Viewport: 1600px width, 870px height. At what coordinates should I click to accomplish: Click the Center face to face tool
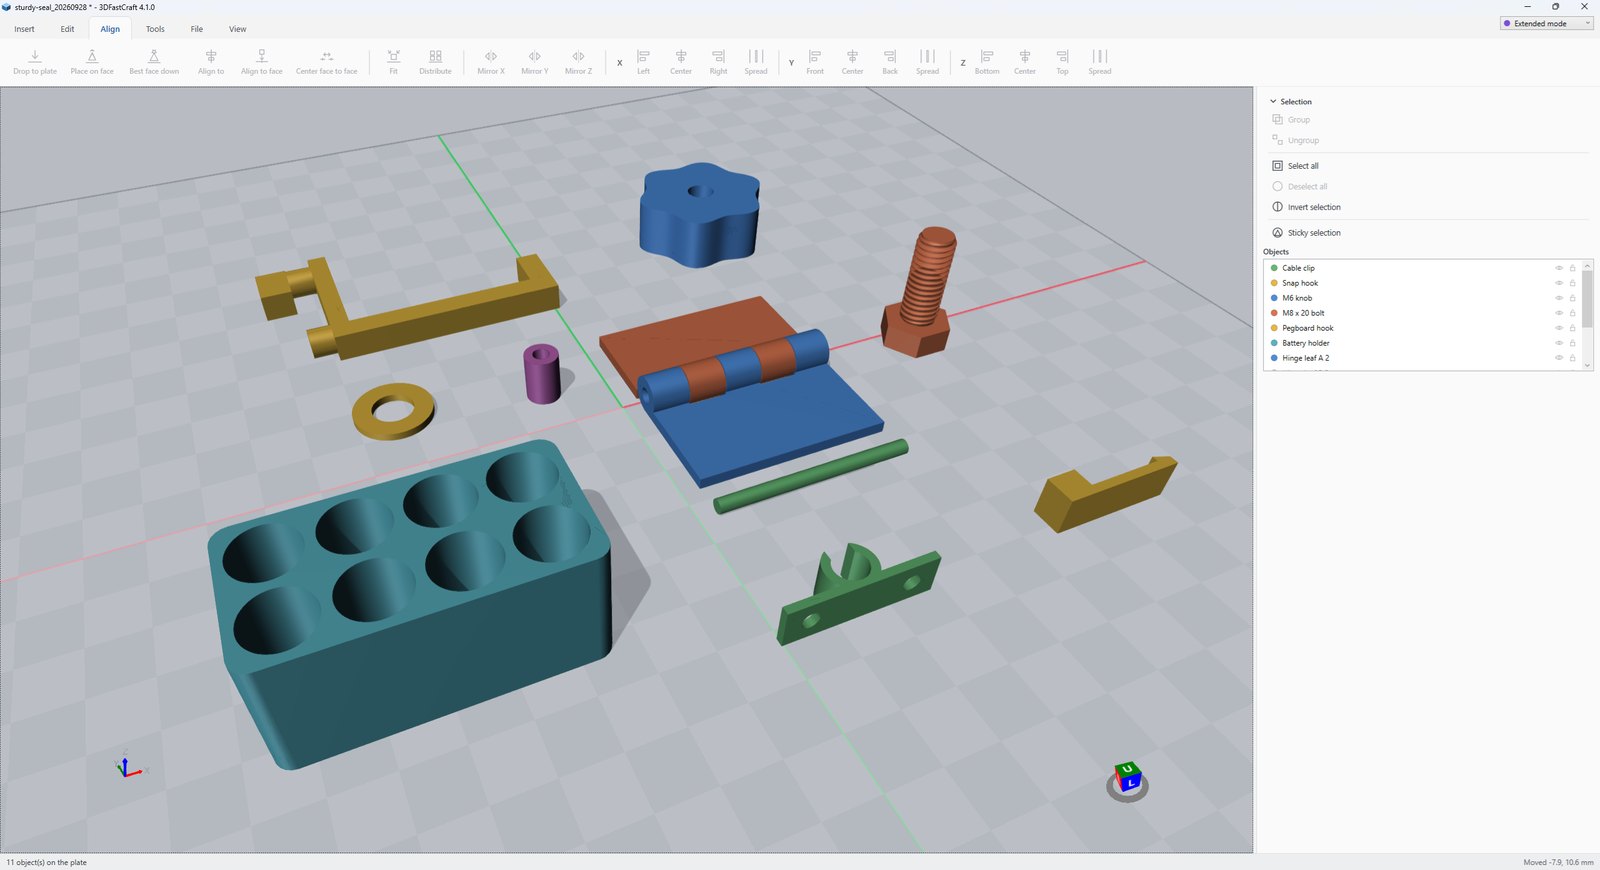(x=326, y=62)
